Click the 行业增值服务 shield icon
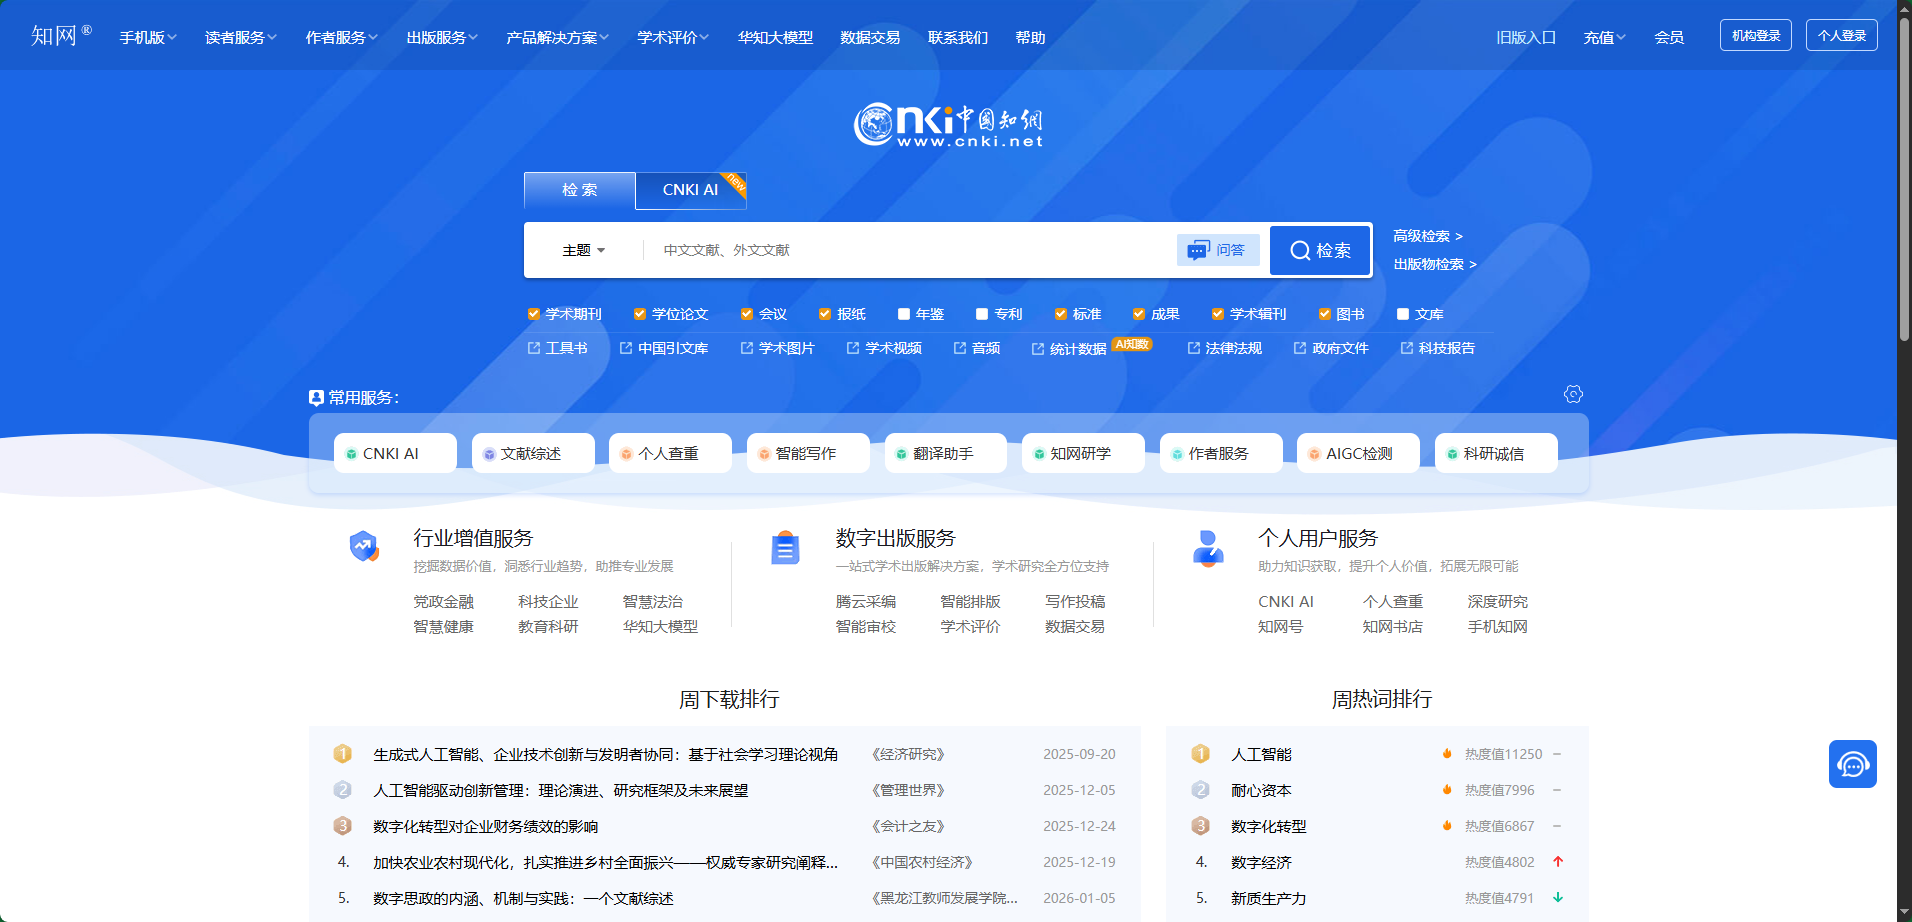This screenshot has width=1912, height=922. tap(364, 546)
